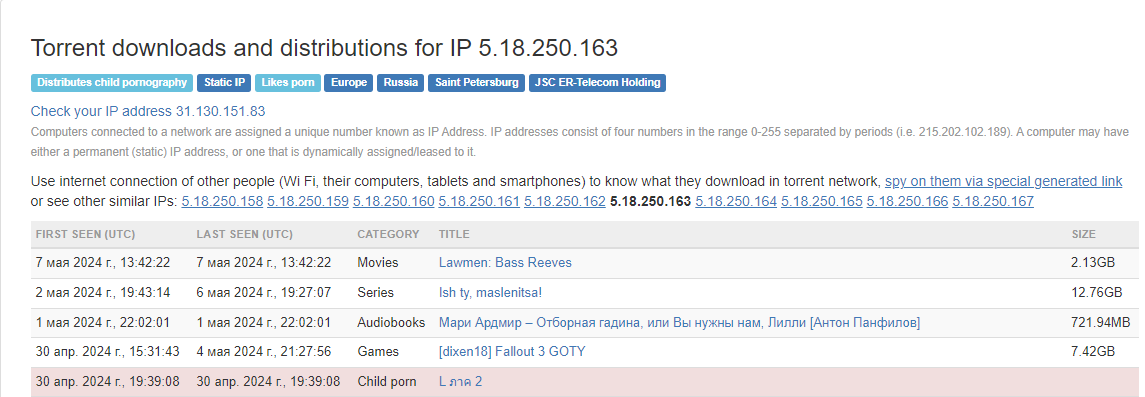Image resolution: width=1145 pixels, height=397 pixels.
Task: Open the Мари Ардмир audiobook link
Action: pyautogui.click(x=679, y=323)
